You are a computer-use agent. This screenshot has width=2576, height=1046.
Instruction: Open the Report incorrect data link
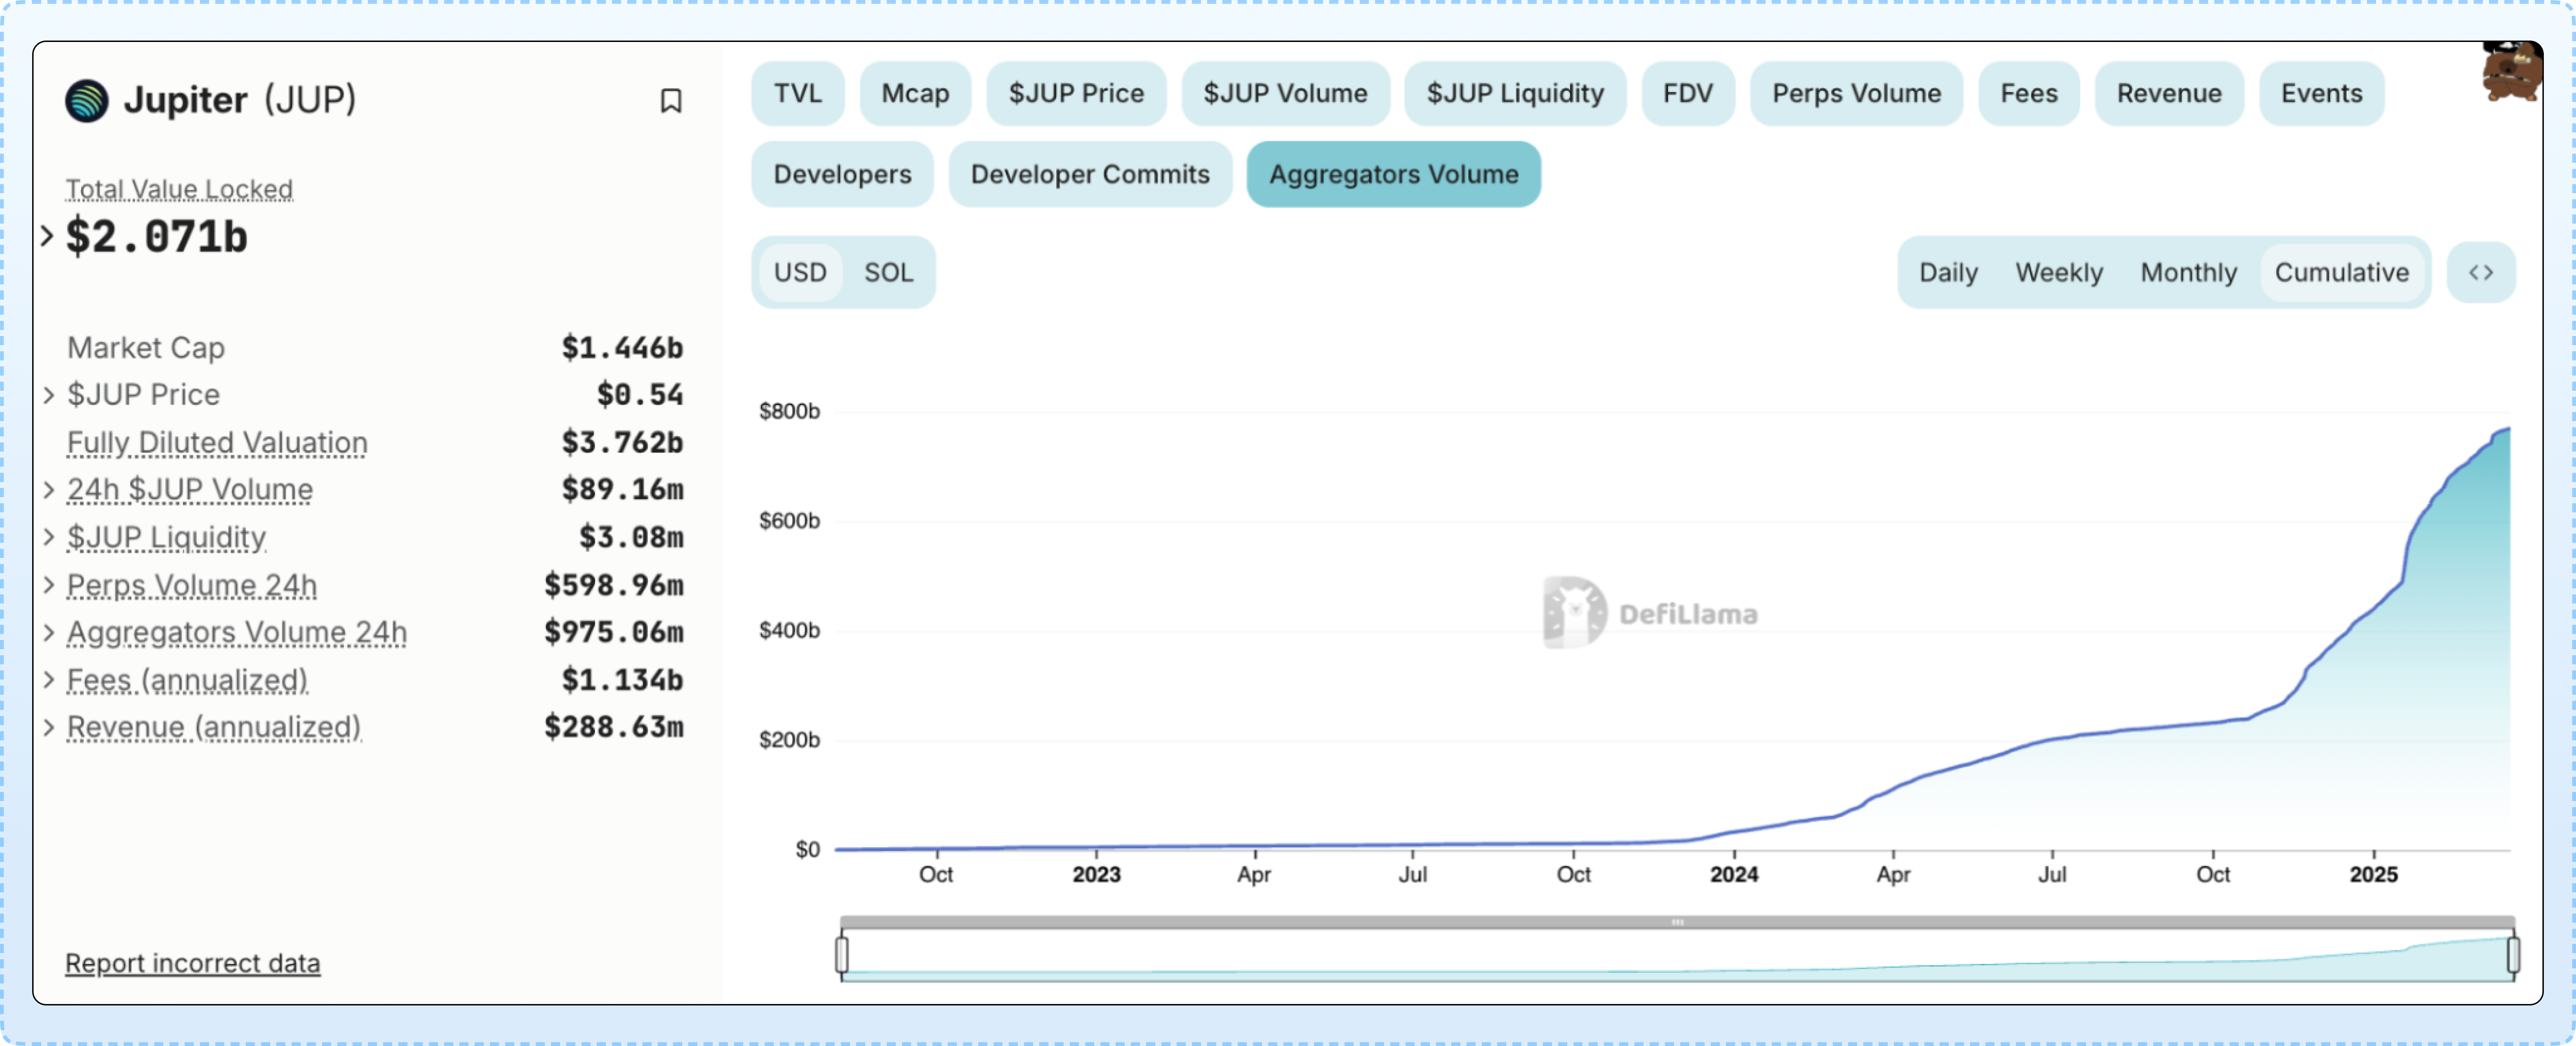tap(193, 963)
